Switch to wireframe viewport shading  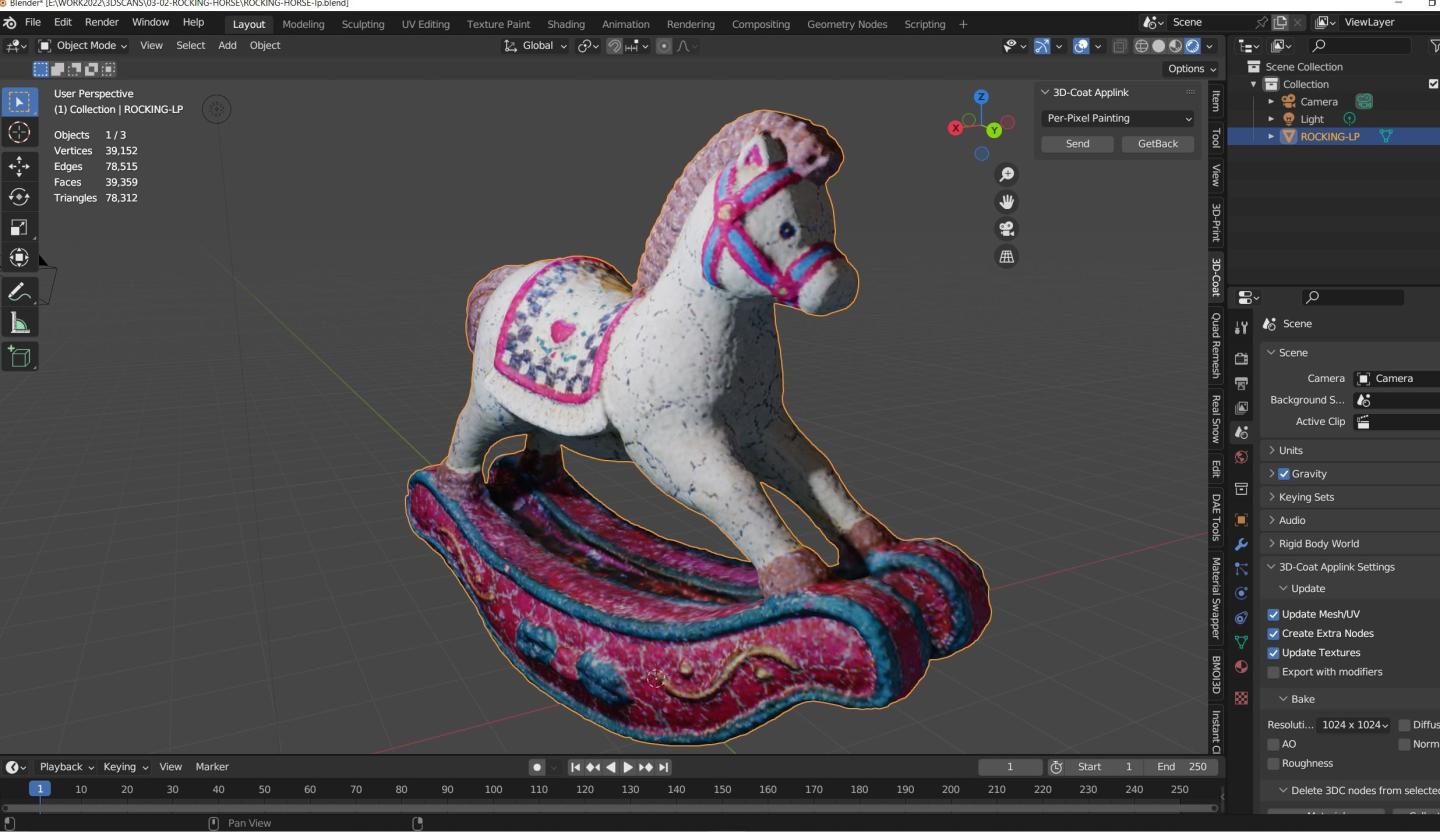pos(1141,46)
